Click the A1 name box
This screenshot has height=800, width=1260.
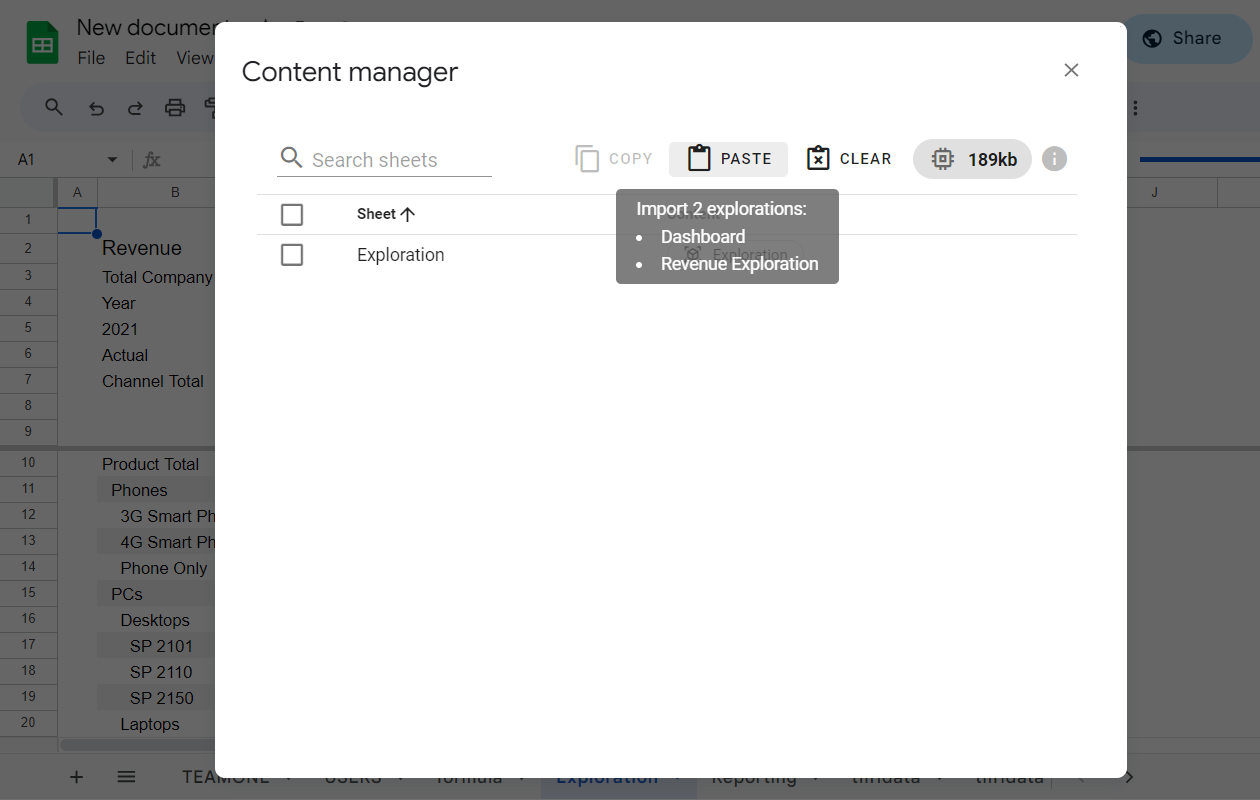[58, 160]
